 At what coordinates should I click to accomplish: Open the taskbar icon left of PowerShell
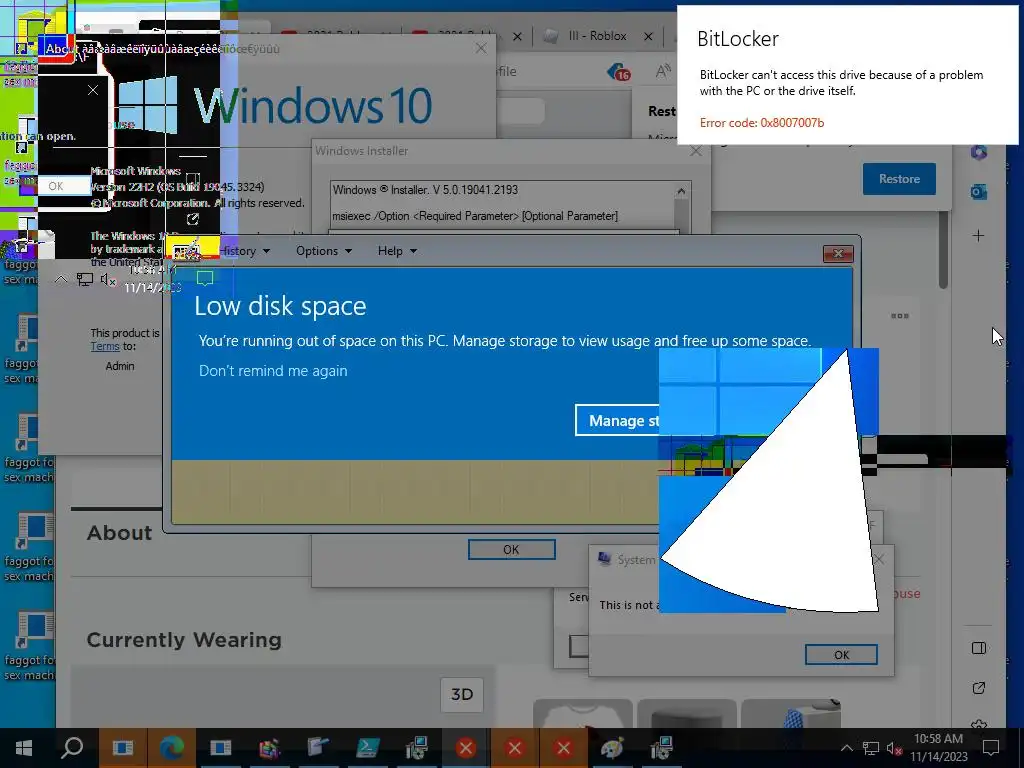(x=318, y=748)
